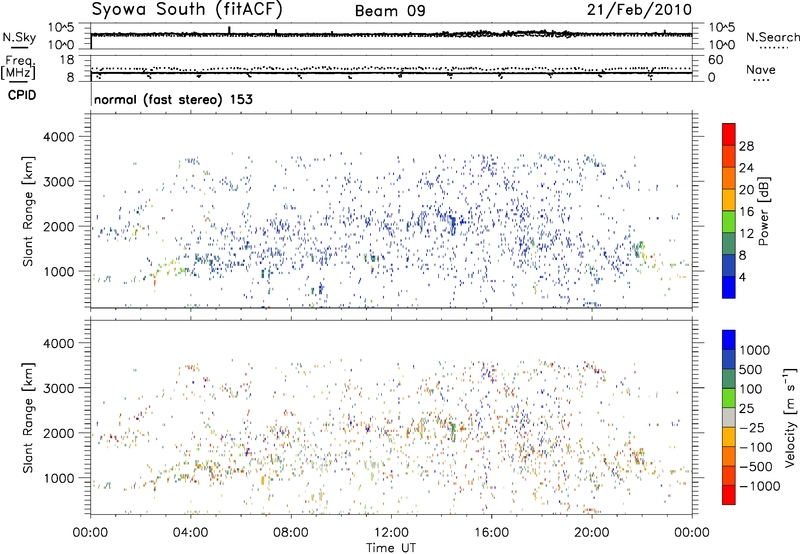Select the 'Time UT' axis title

pyautogui.click(x=391, y=548)
